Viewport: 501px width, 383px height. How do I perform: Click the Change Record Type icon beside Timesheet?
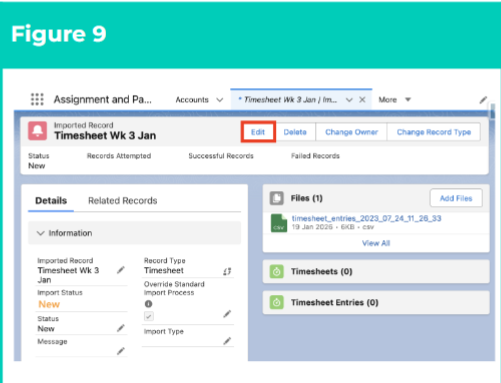pyautogui.click(x=227, y=272)
